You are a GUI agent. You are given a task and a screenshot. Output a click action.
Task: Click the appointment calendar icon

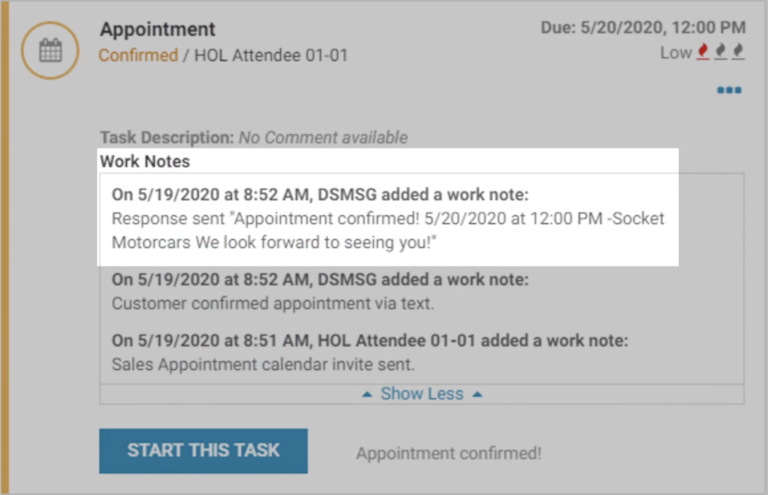point(50,50)
